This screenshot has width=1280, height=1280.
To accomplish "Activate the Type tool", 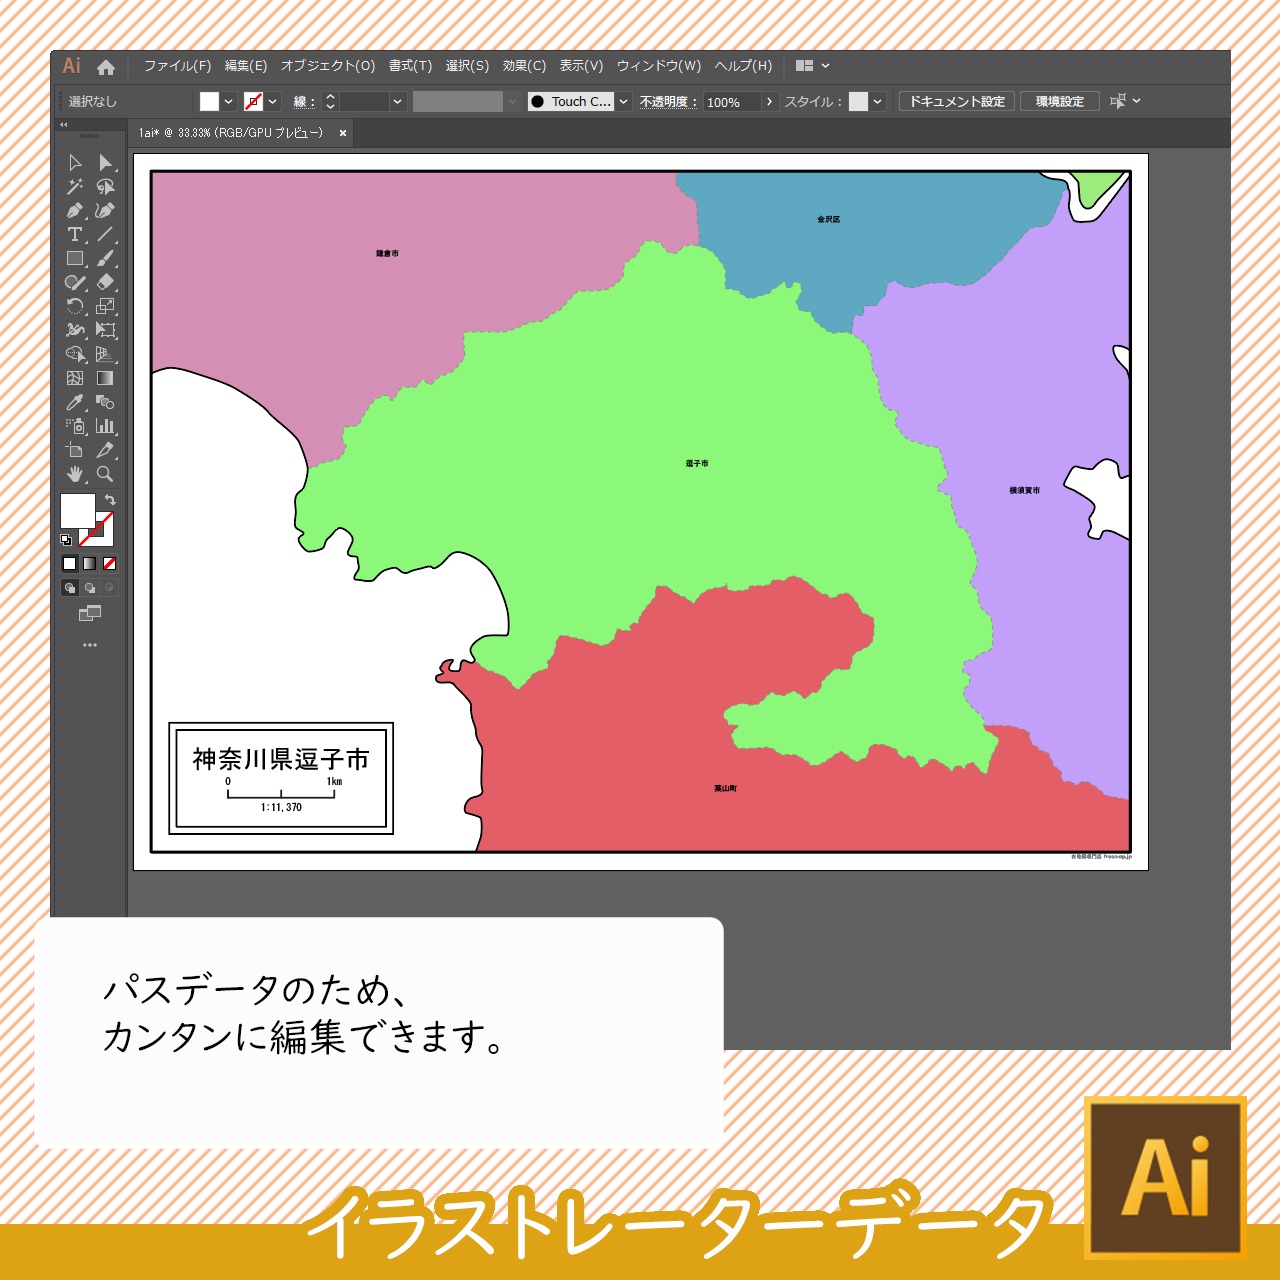I will coord(75,235).
